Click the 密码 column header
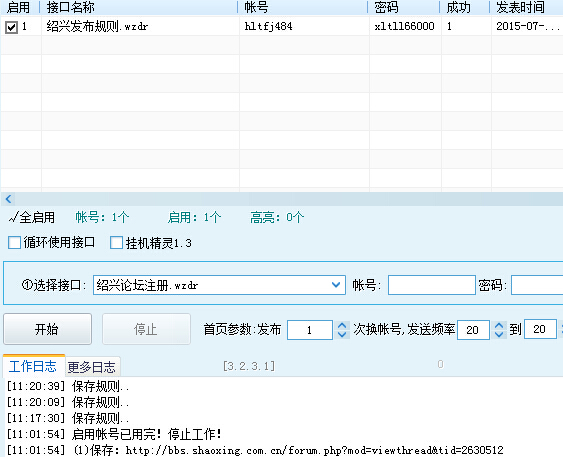This screenshot has height=457, width=563. (x=404, y=7)
